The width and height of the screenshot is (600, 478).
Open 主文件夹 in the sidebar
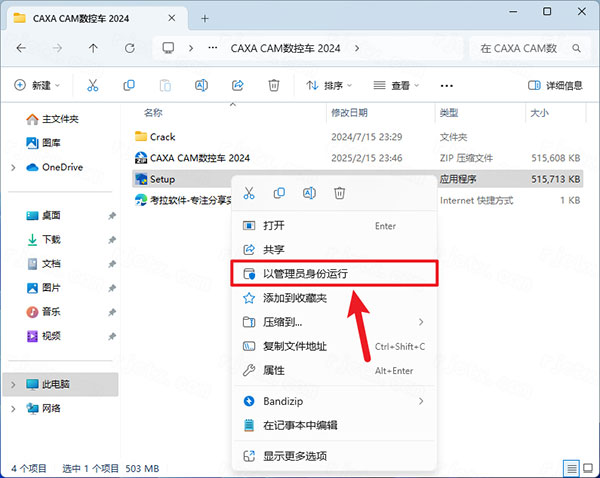coord(52,119)
